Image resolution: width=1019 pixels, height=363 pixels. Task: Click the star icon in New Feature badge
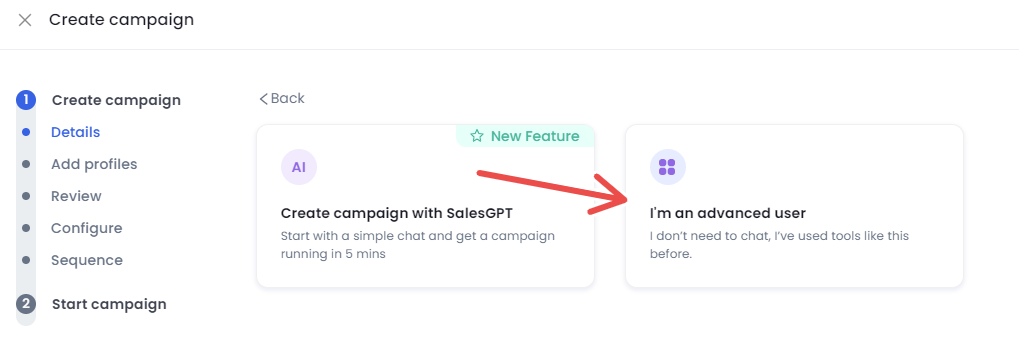tap(477, 136)
